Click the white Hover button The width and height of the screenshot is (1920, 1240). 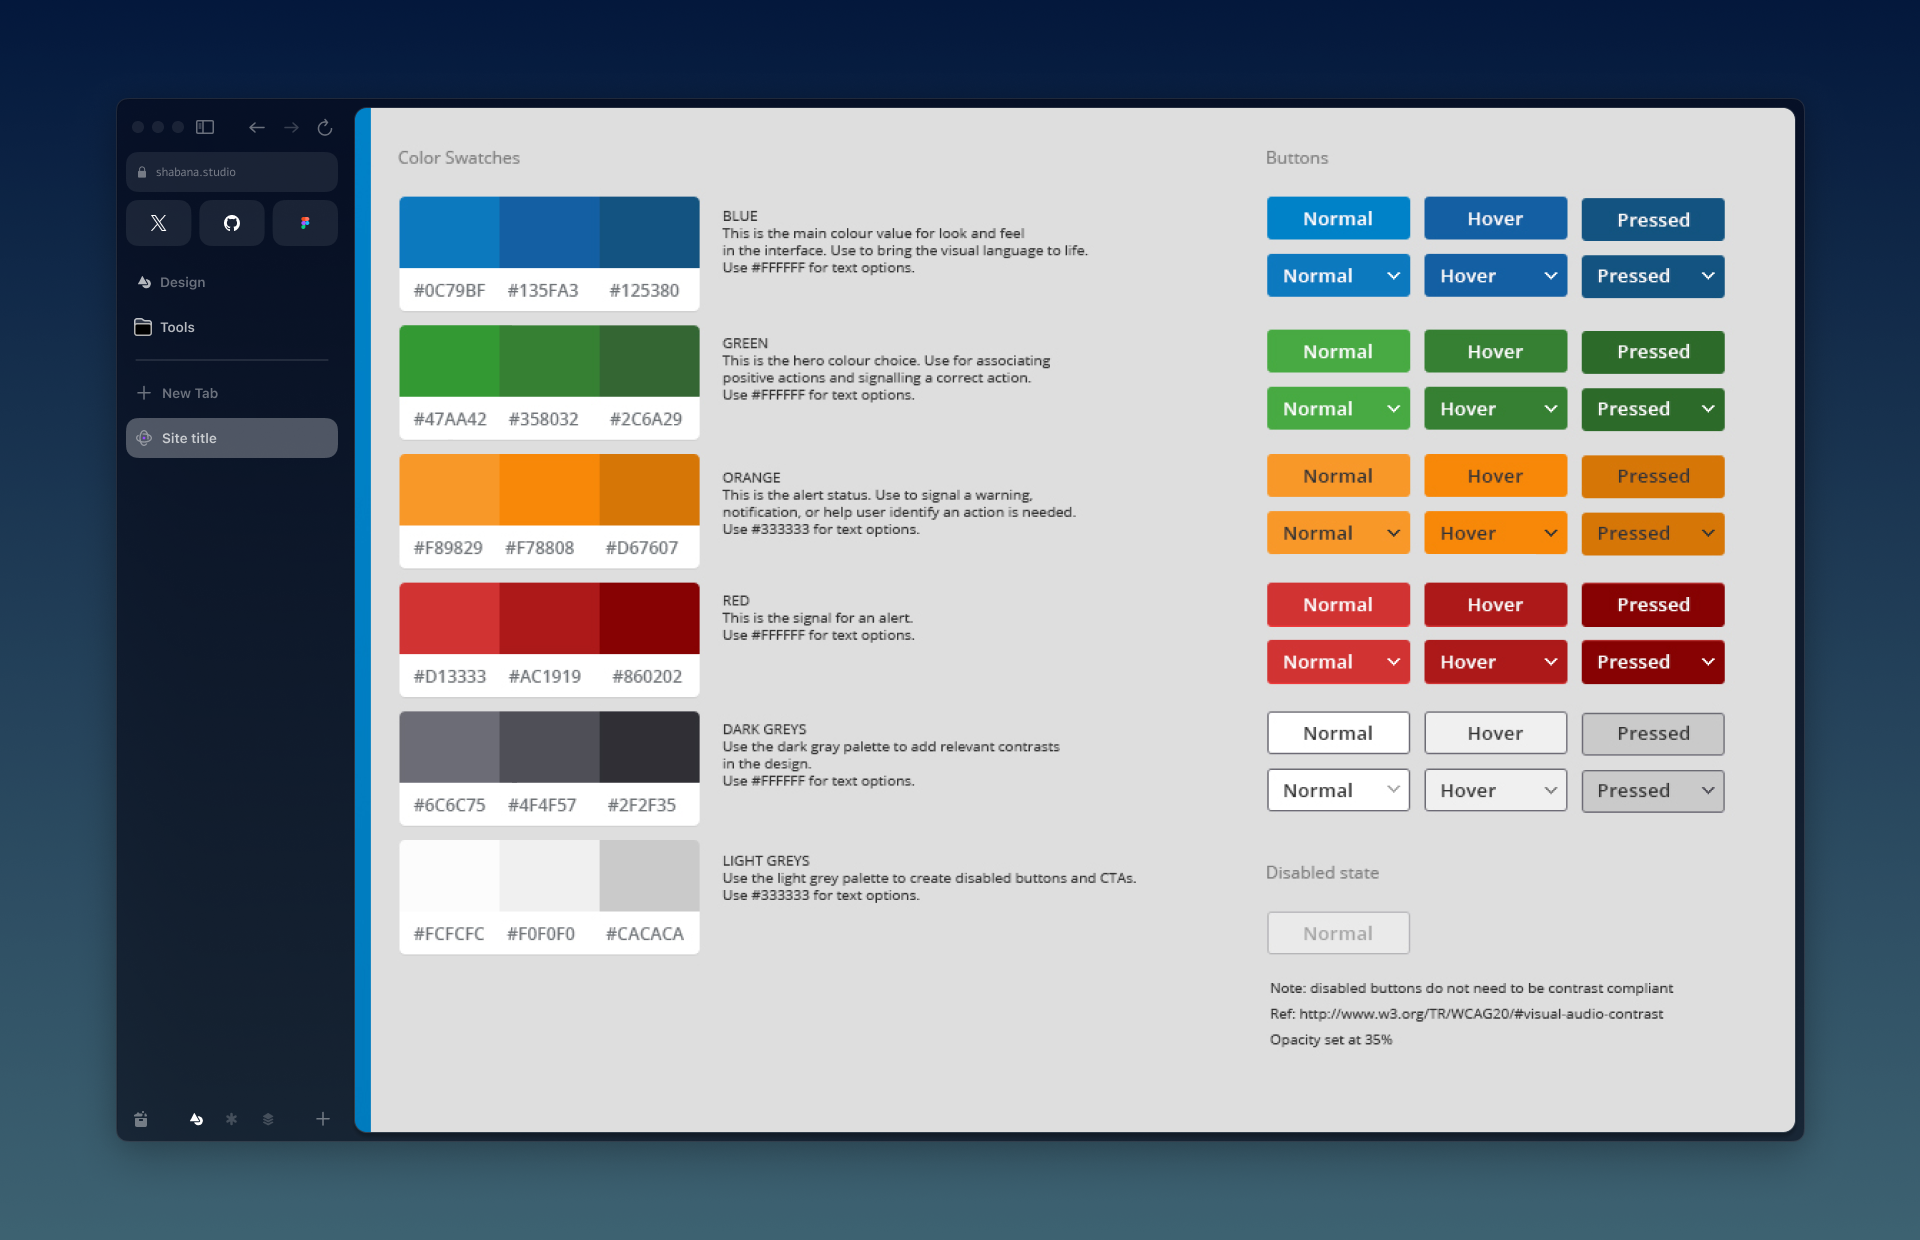pos(1495,733)
